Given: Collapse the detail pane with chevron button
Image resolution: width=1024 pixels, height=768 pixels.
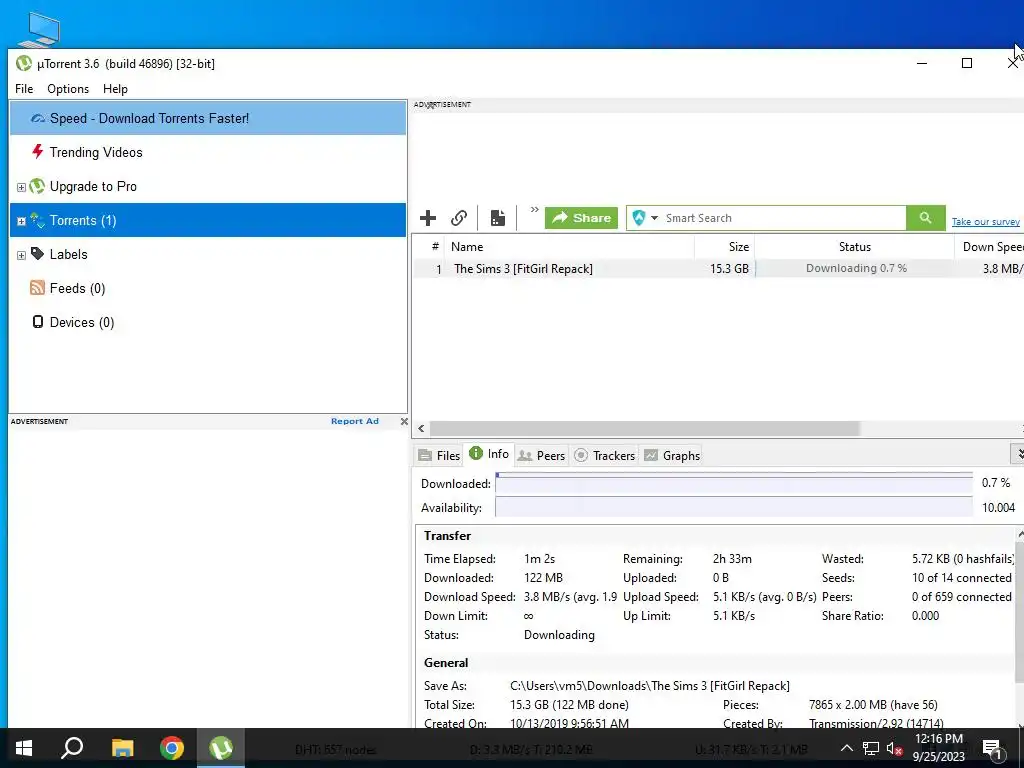Looking at the screenshot, I should [1017, 454].
